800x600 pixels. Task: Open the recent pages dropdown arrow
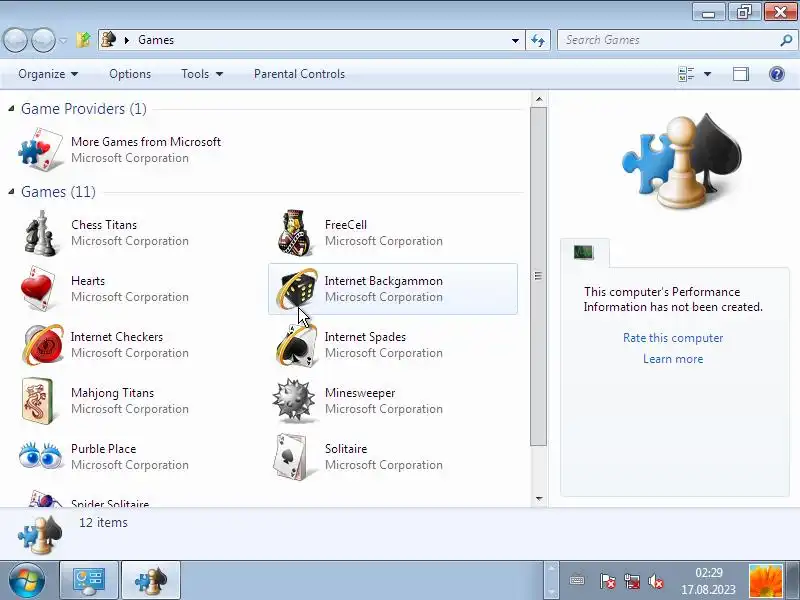click(x=63, y=40)
